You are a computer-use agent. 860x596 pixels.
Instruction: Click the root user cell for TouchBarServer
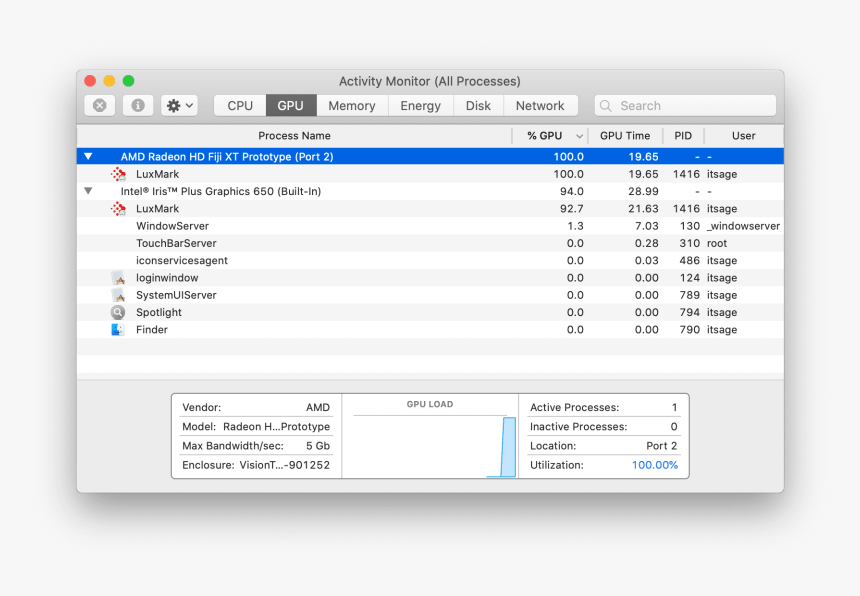click(x=717, y=243)
